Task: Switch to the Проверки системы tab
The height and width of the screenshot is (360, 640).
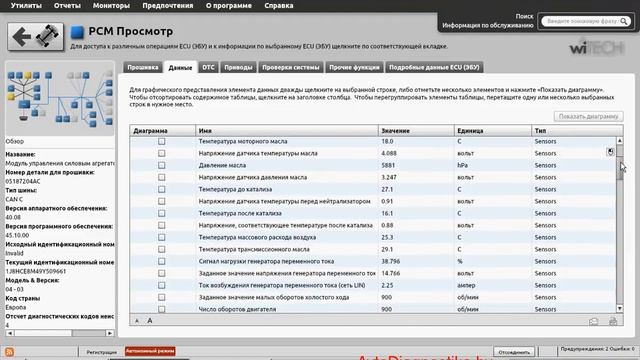Action: tap(291, 67)
